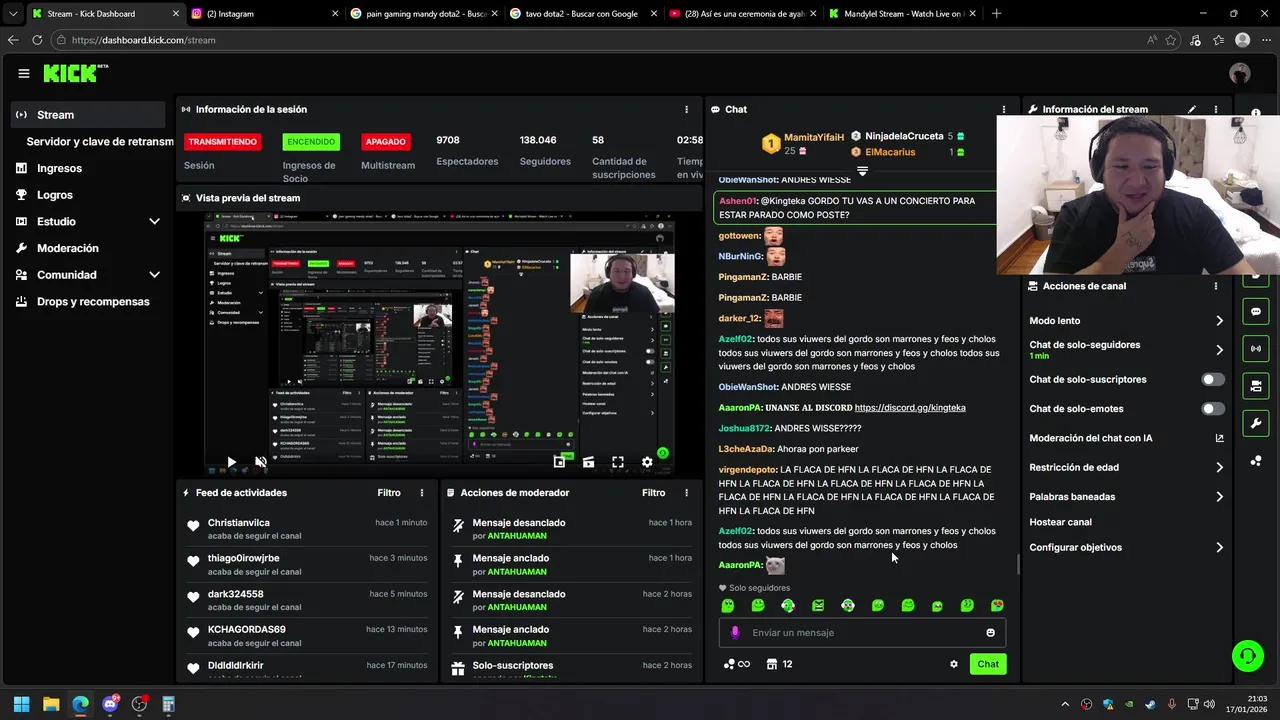Open Acciones de canal three-dot menu

pos(1216,286)
